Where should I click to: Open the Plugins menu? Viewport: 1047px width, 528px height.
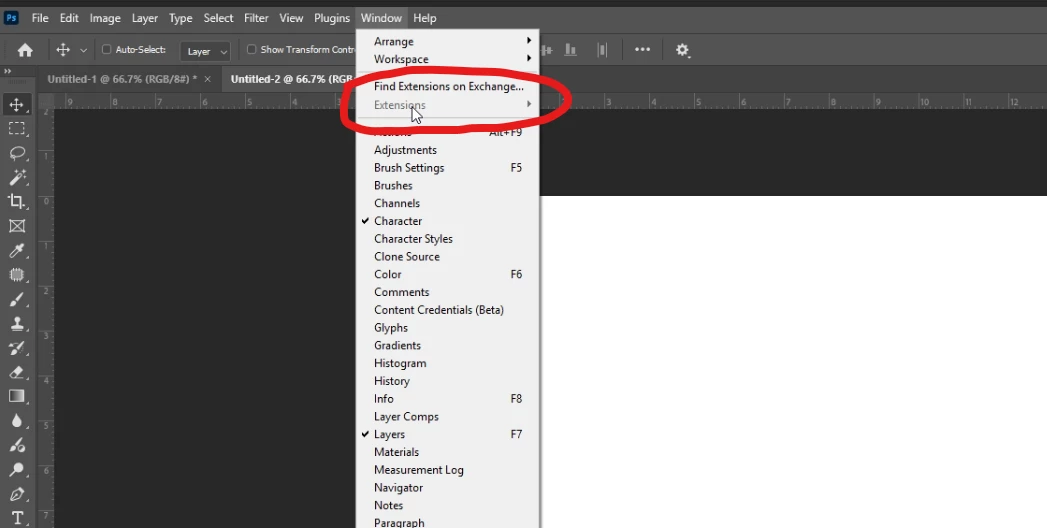coord(332,18)
